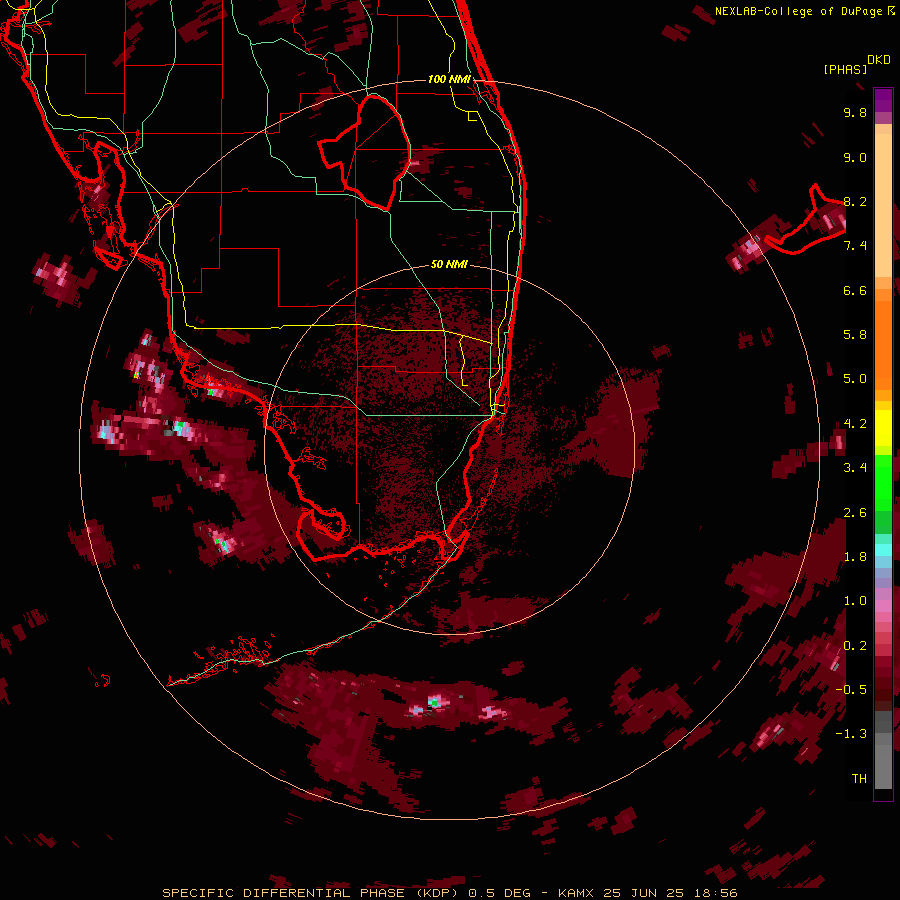Select the "[PHAS]" legend unit label
900x900 pixels.
coord(845,70)
